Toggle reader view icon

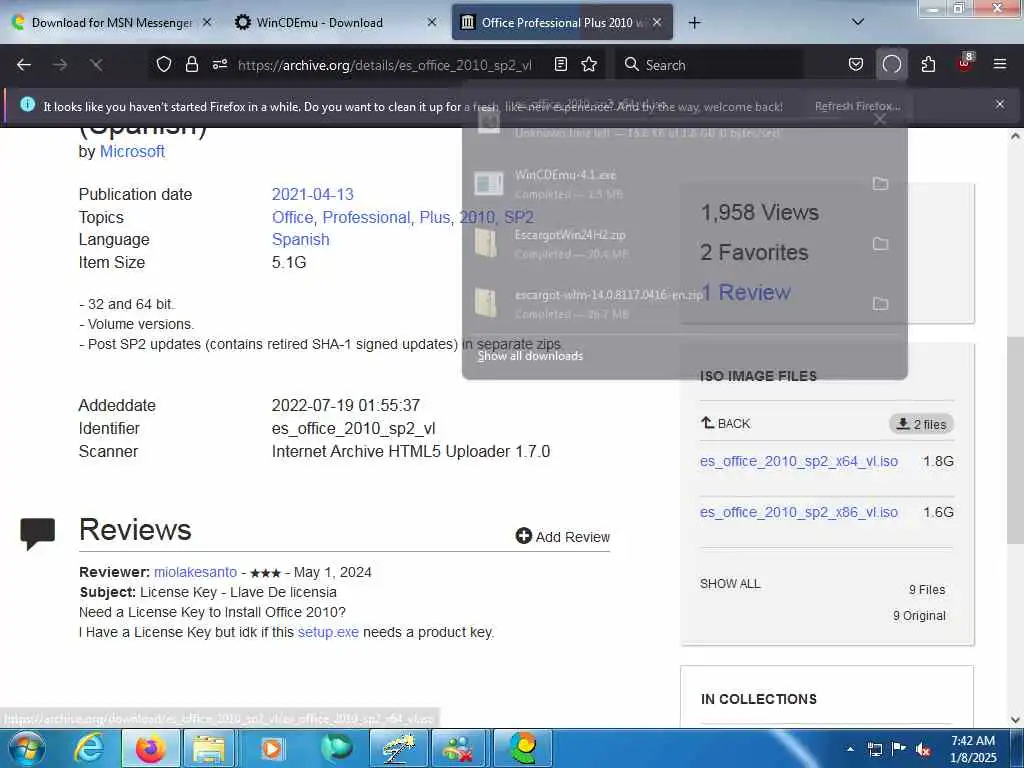coord(560,65)
